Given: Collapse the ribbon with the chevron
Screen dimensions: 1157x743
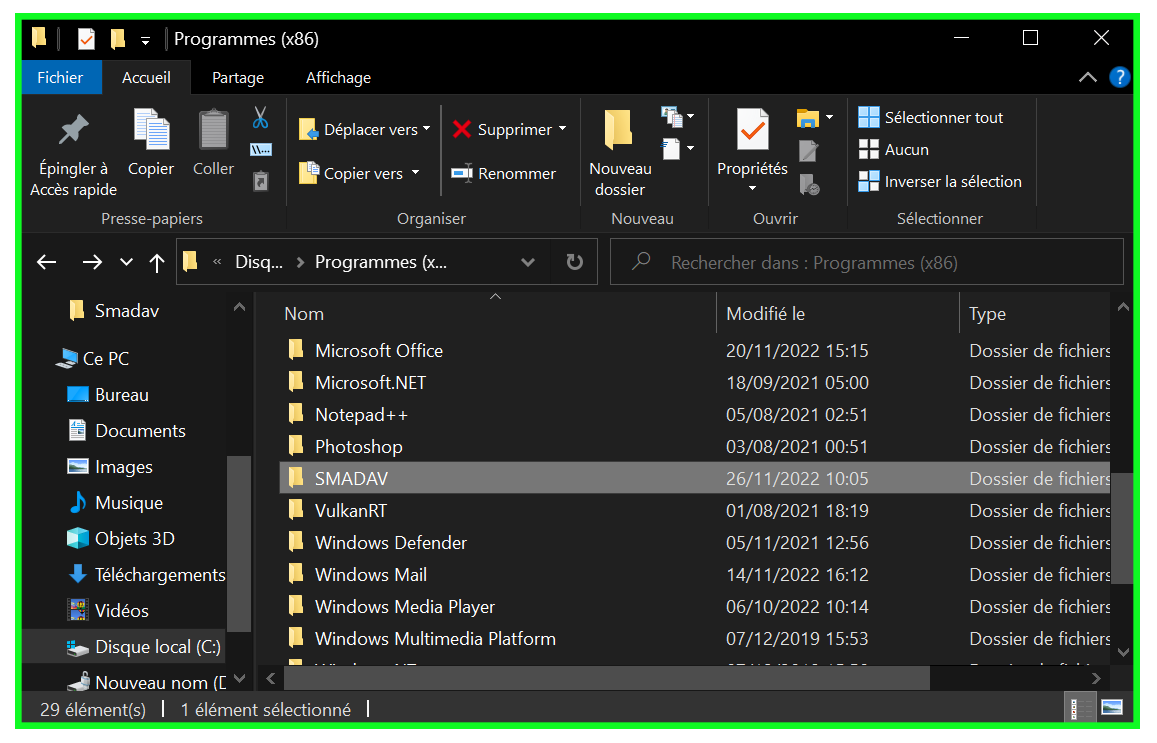Looking at the screenshot, I should click(1087, 77).
